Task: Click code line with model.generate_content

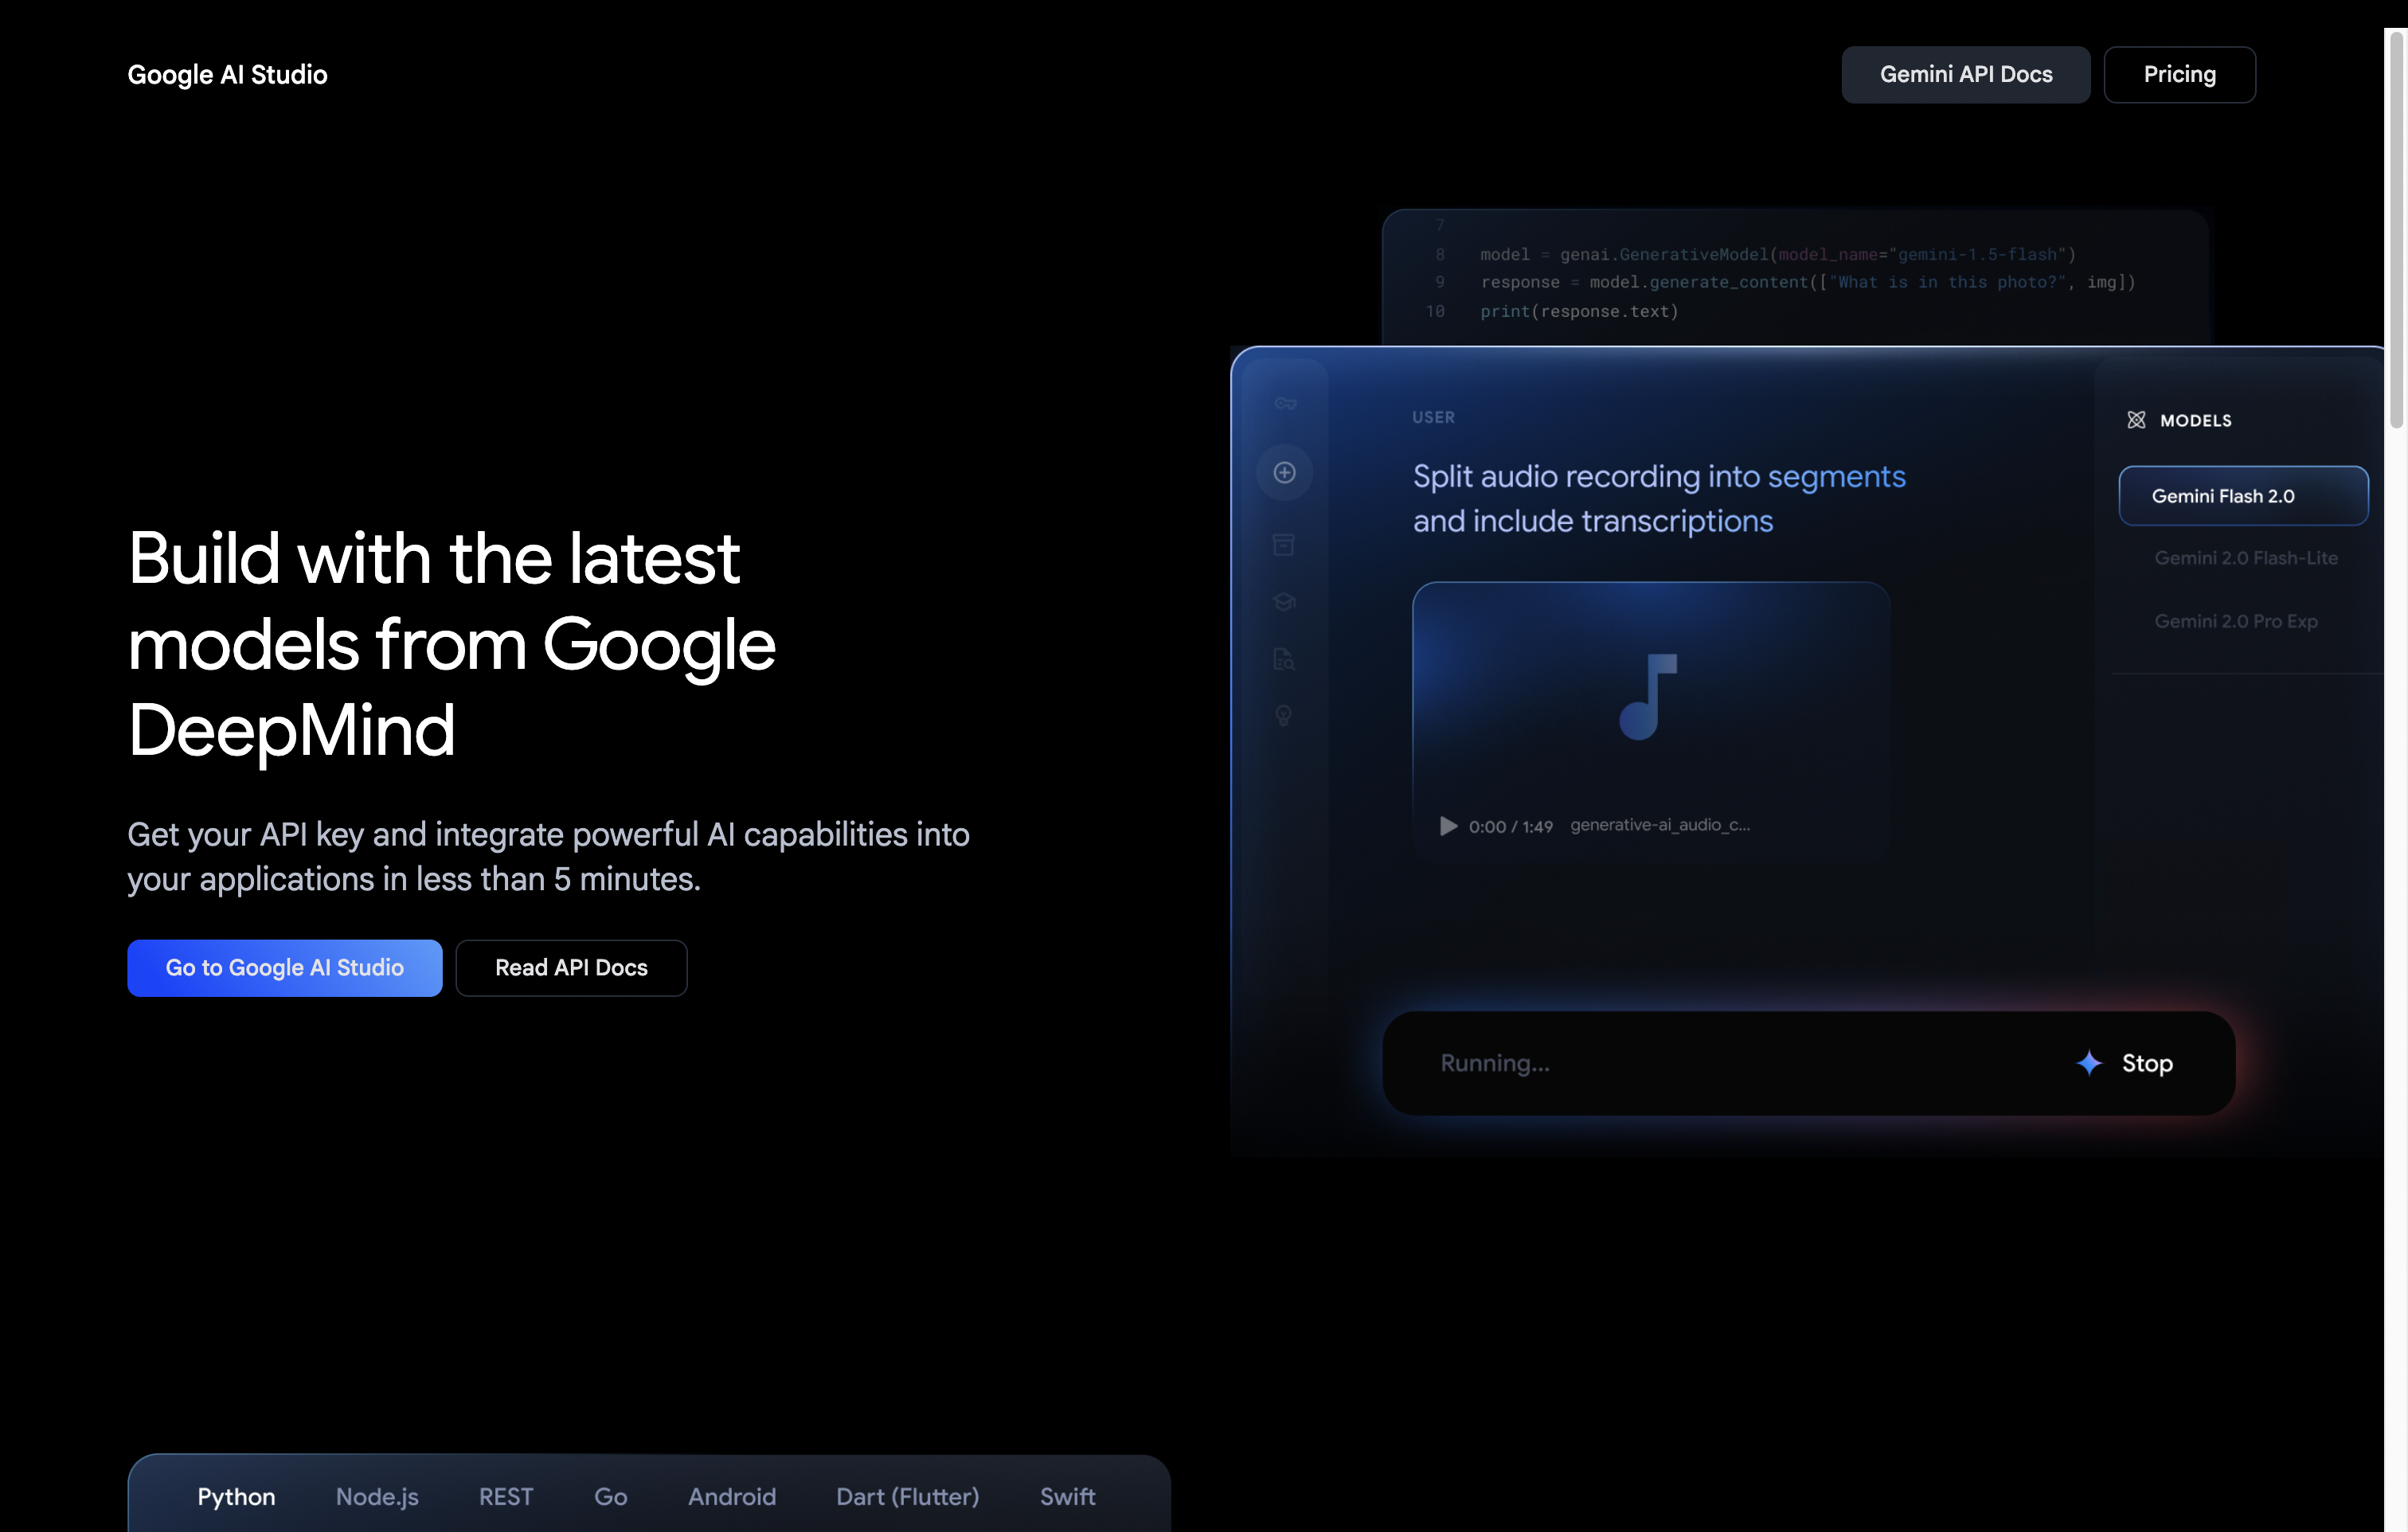Action: pos(1808,282)
